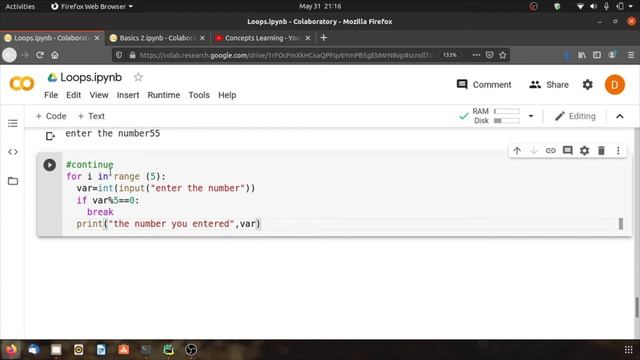Open the Tools menu
This screenshot has height=360, width=640.
click(199, 95)
